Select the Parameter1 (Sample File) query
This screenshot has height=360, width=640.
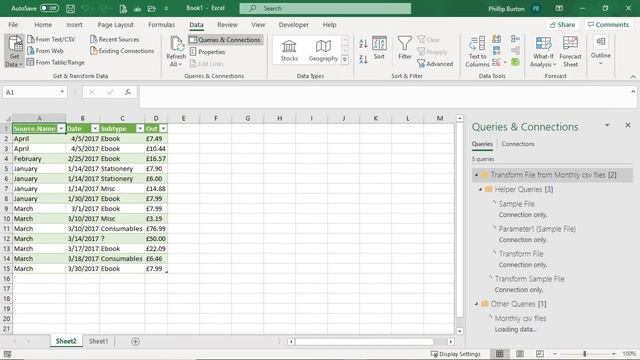537,229
